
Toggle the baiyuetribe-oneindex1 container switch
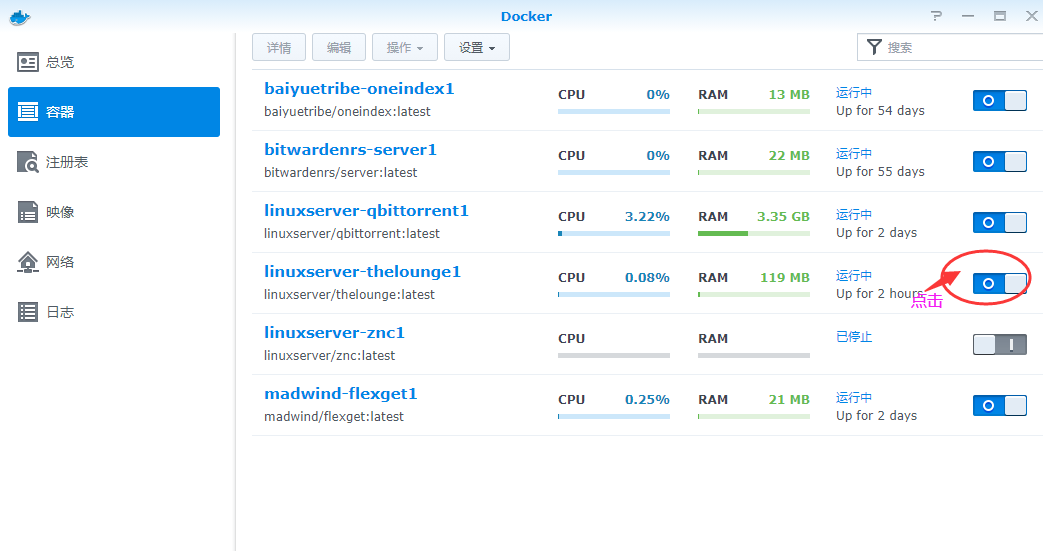point(1000,100)
